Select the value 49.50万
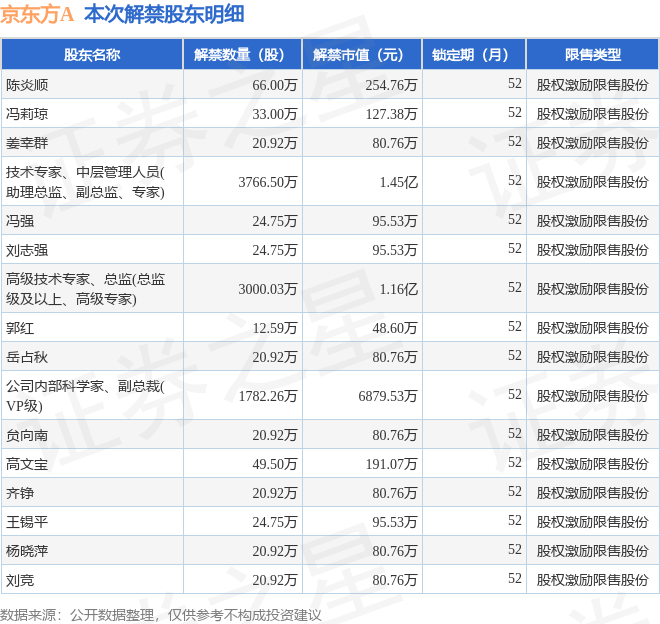Screen dimensions: 660x624 pos(275,464)
